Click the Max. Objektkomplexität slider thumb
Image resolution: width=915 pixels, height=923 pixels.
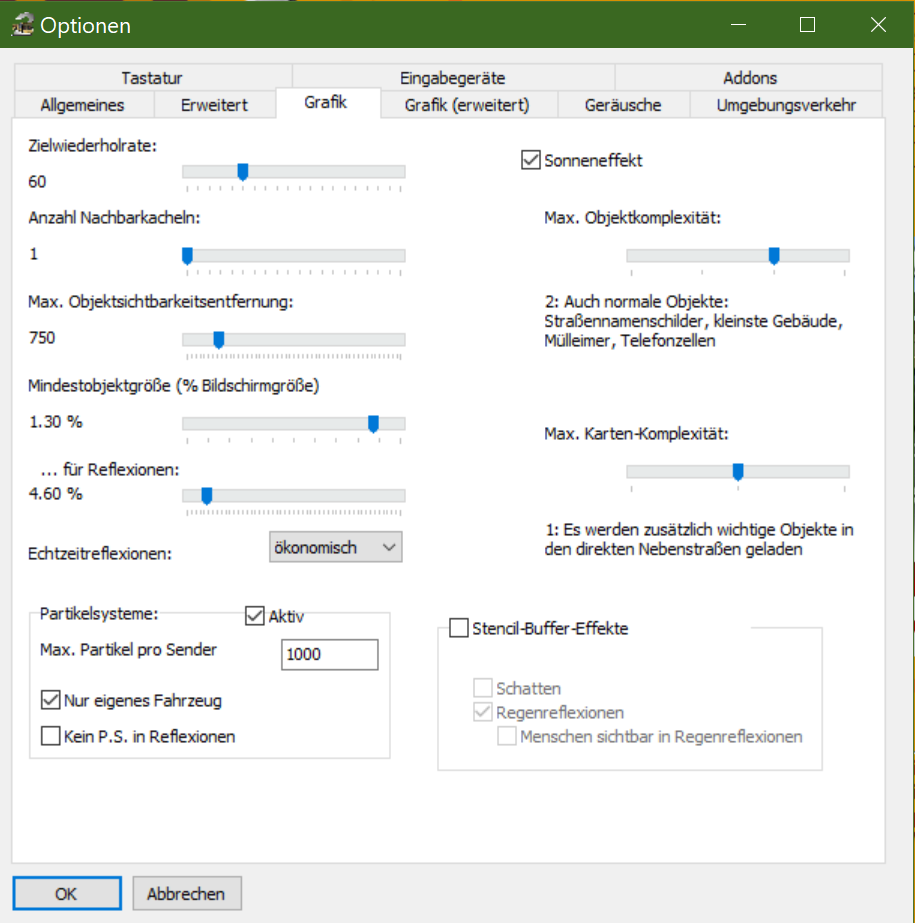click(774, 256)
